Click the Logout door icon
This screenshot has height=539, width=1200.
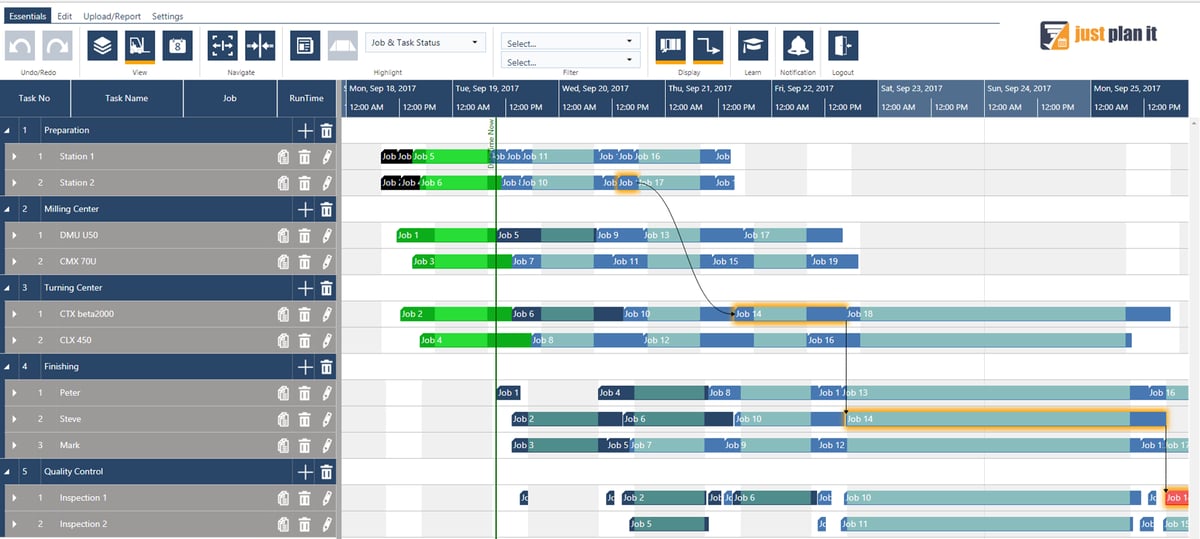pyautogui.click(x=843, y=46)
